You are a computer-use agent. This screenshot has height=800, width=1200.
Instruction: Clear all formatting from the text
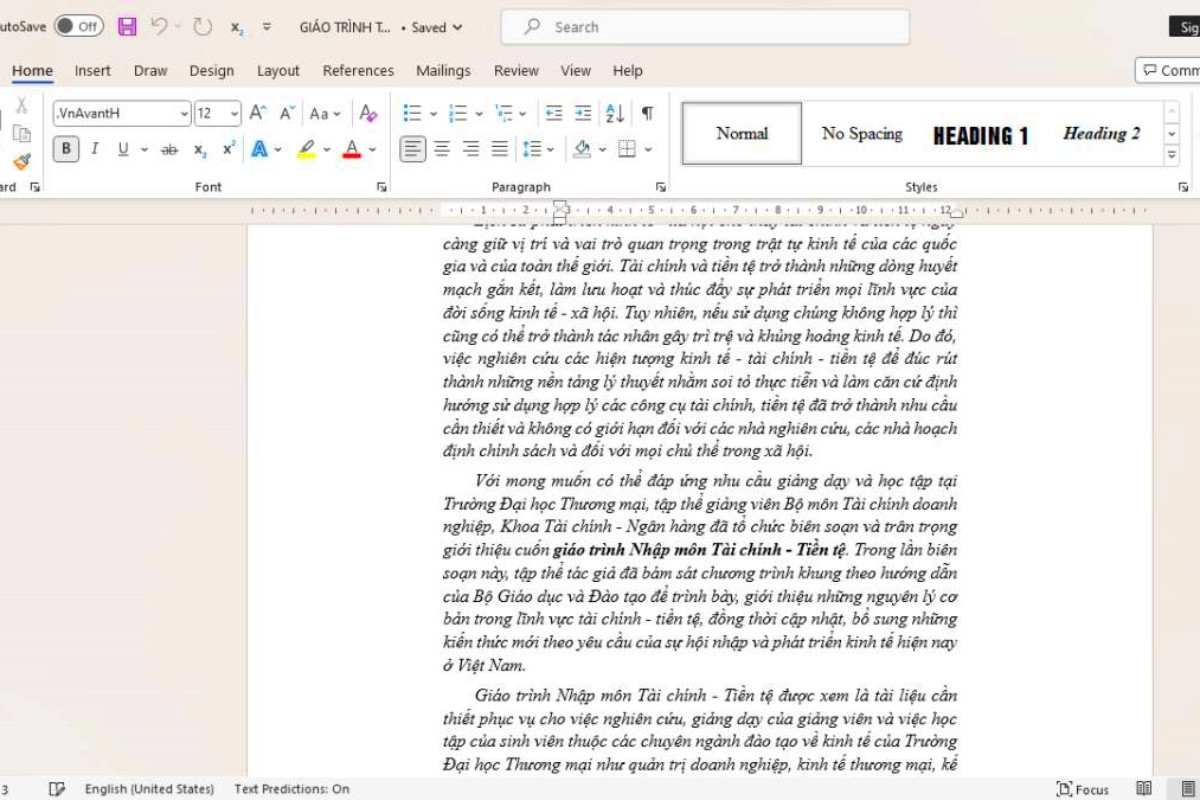click(x=368, y=113)
